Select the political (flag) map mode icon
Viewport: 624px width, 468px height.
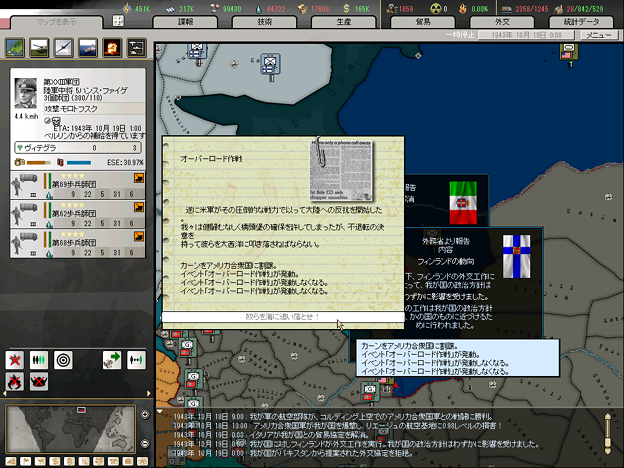(x=26, y=461)
